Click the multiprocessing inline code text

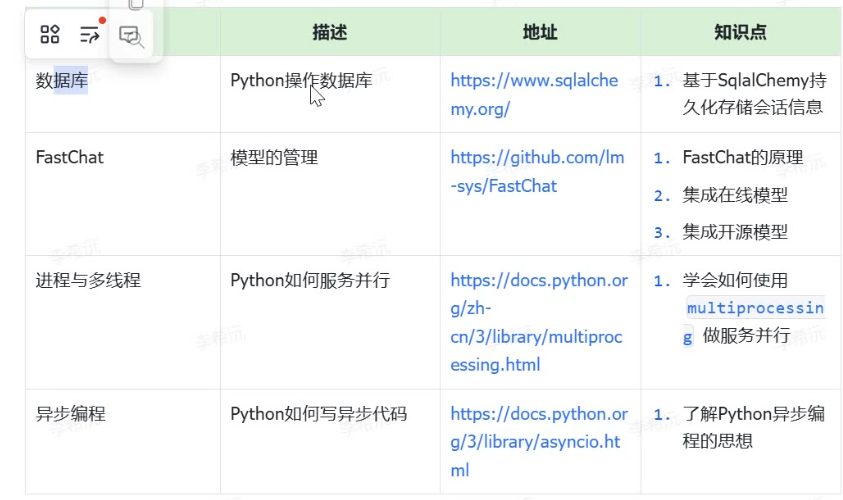755,308
